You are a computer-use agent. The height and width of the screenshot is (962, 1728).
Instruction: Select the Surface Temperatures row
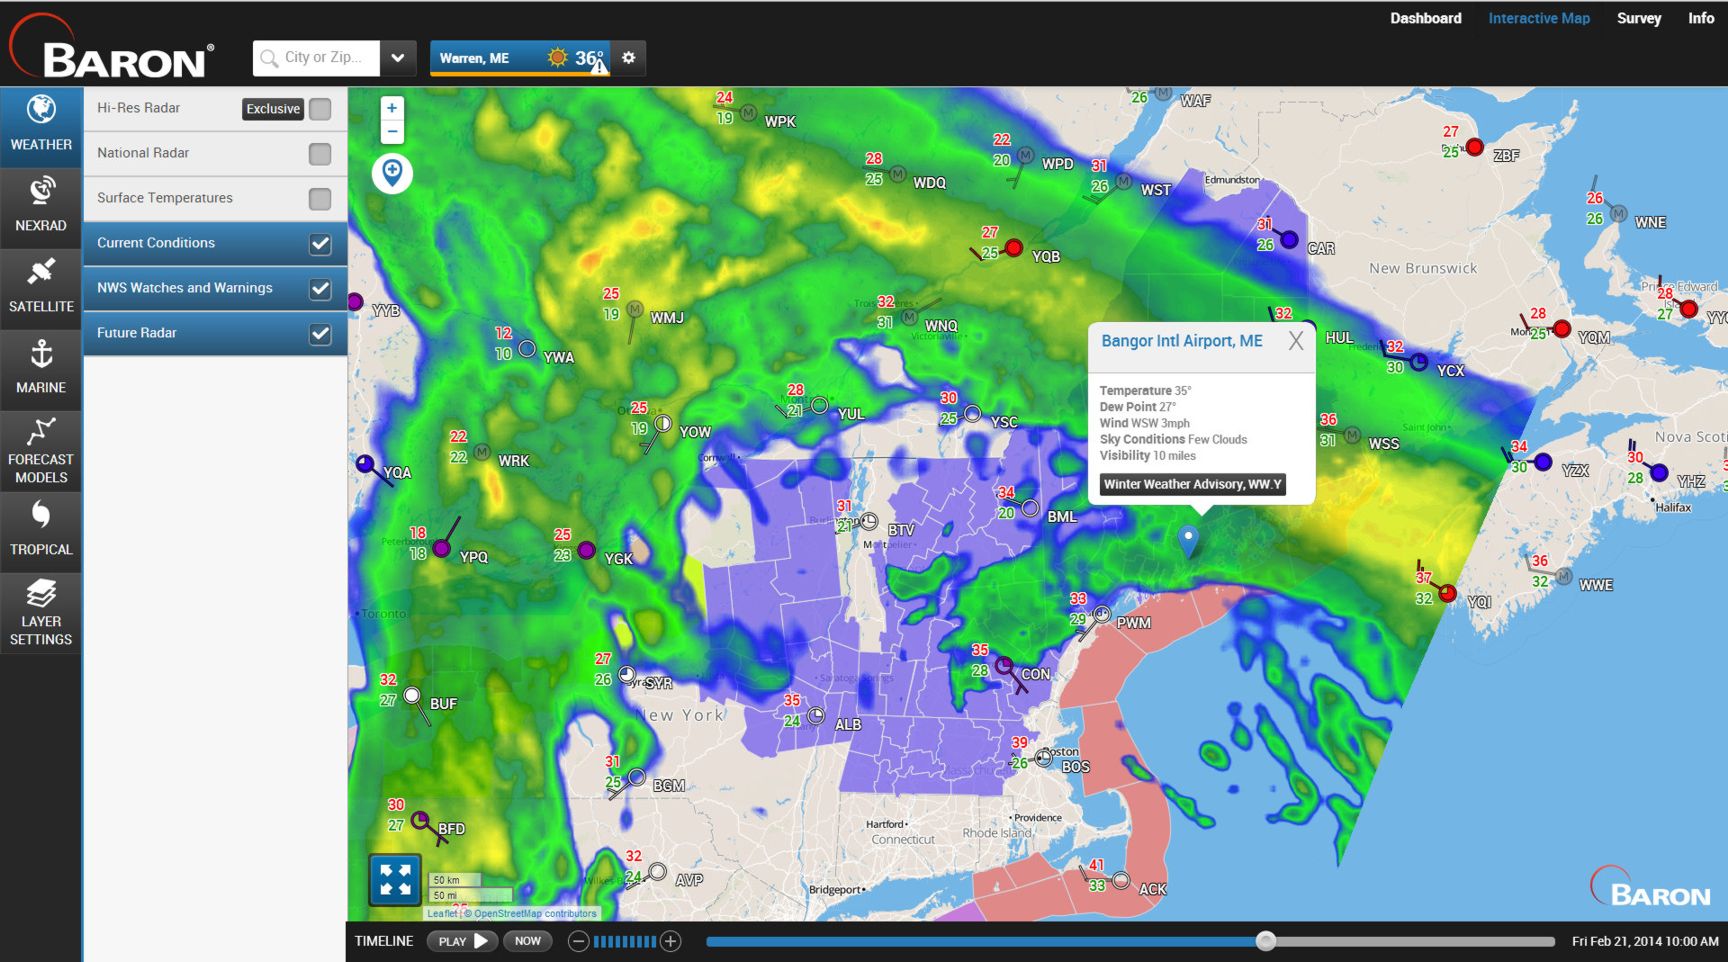point(215,199)
